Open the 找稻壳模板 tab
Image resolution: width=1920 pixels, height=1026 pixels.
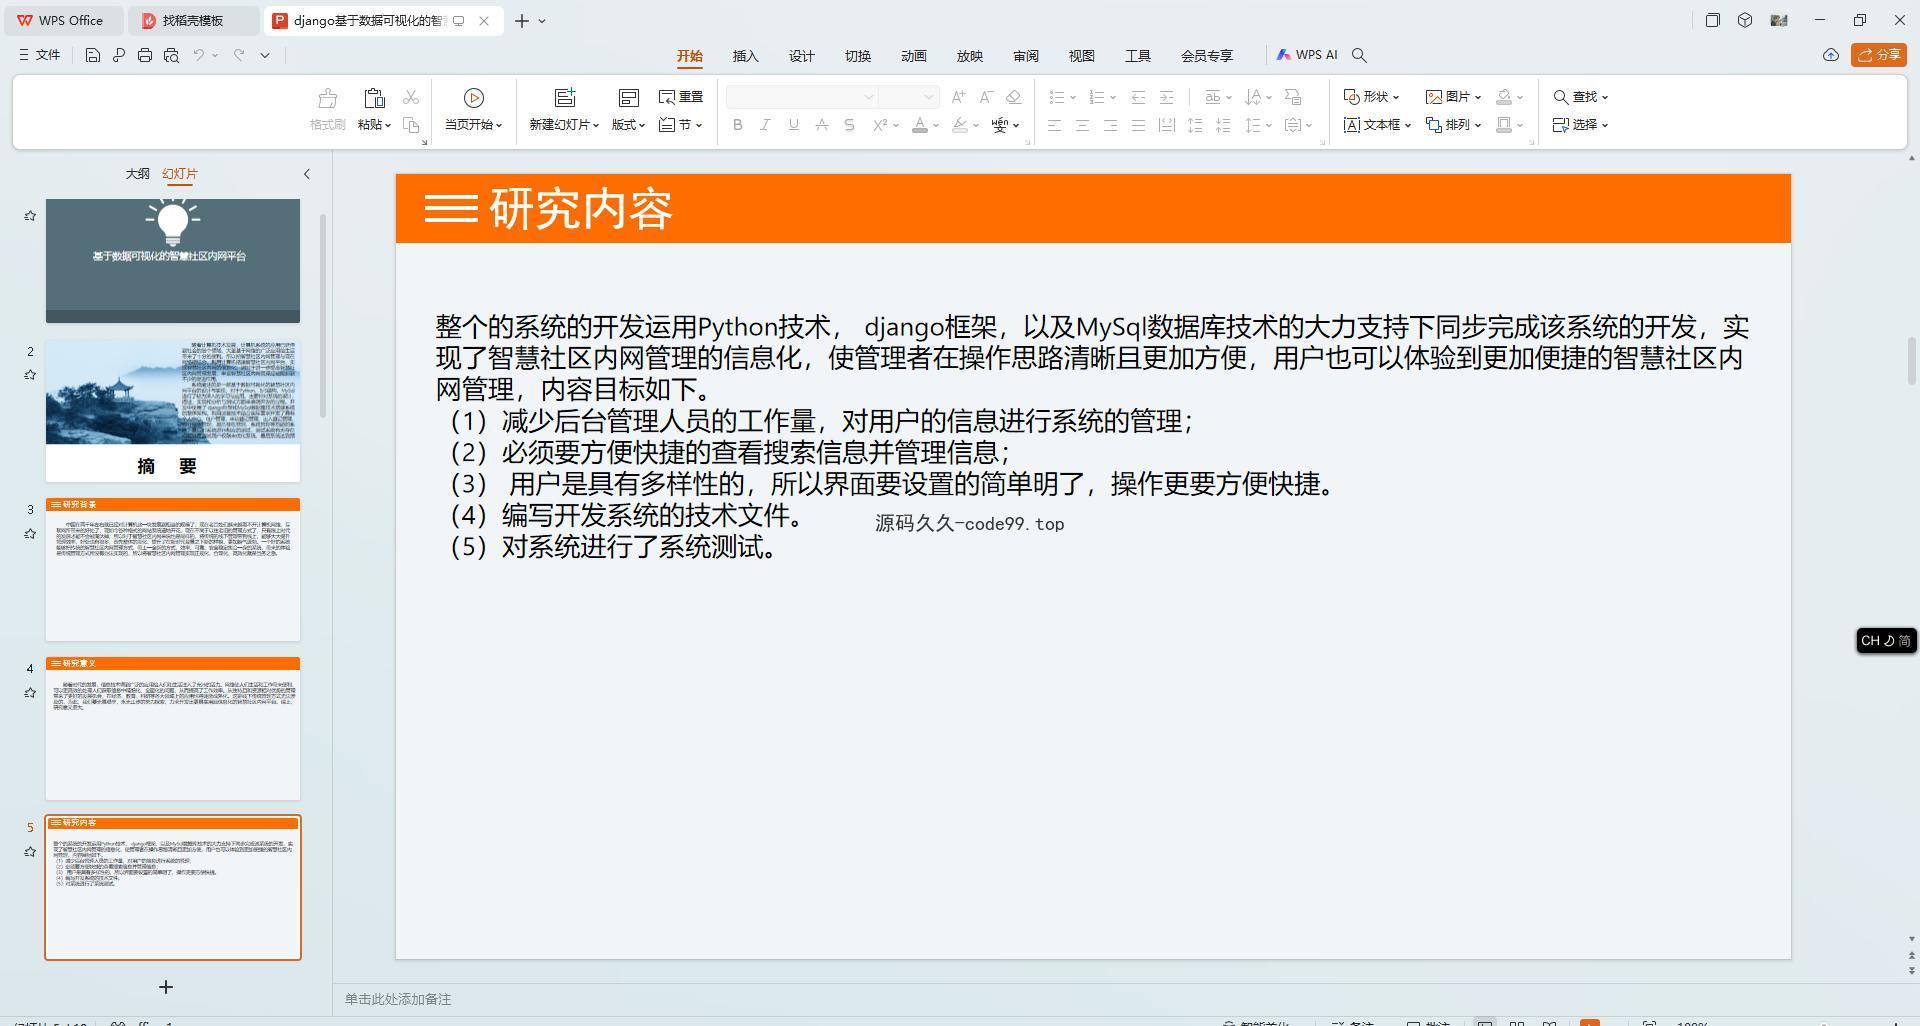point(194,20)
